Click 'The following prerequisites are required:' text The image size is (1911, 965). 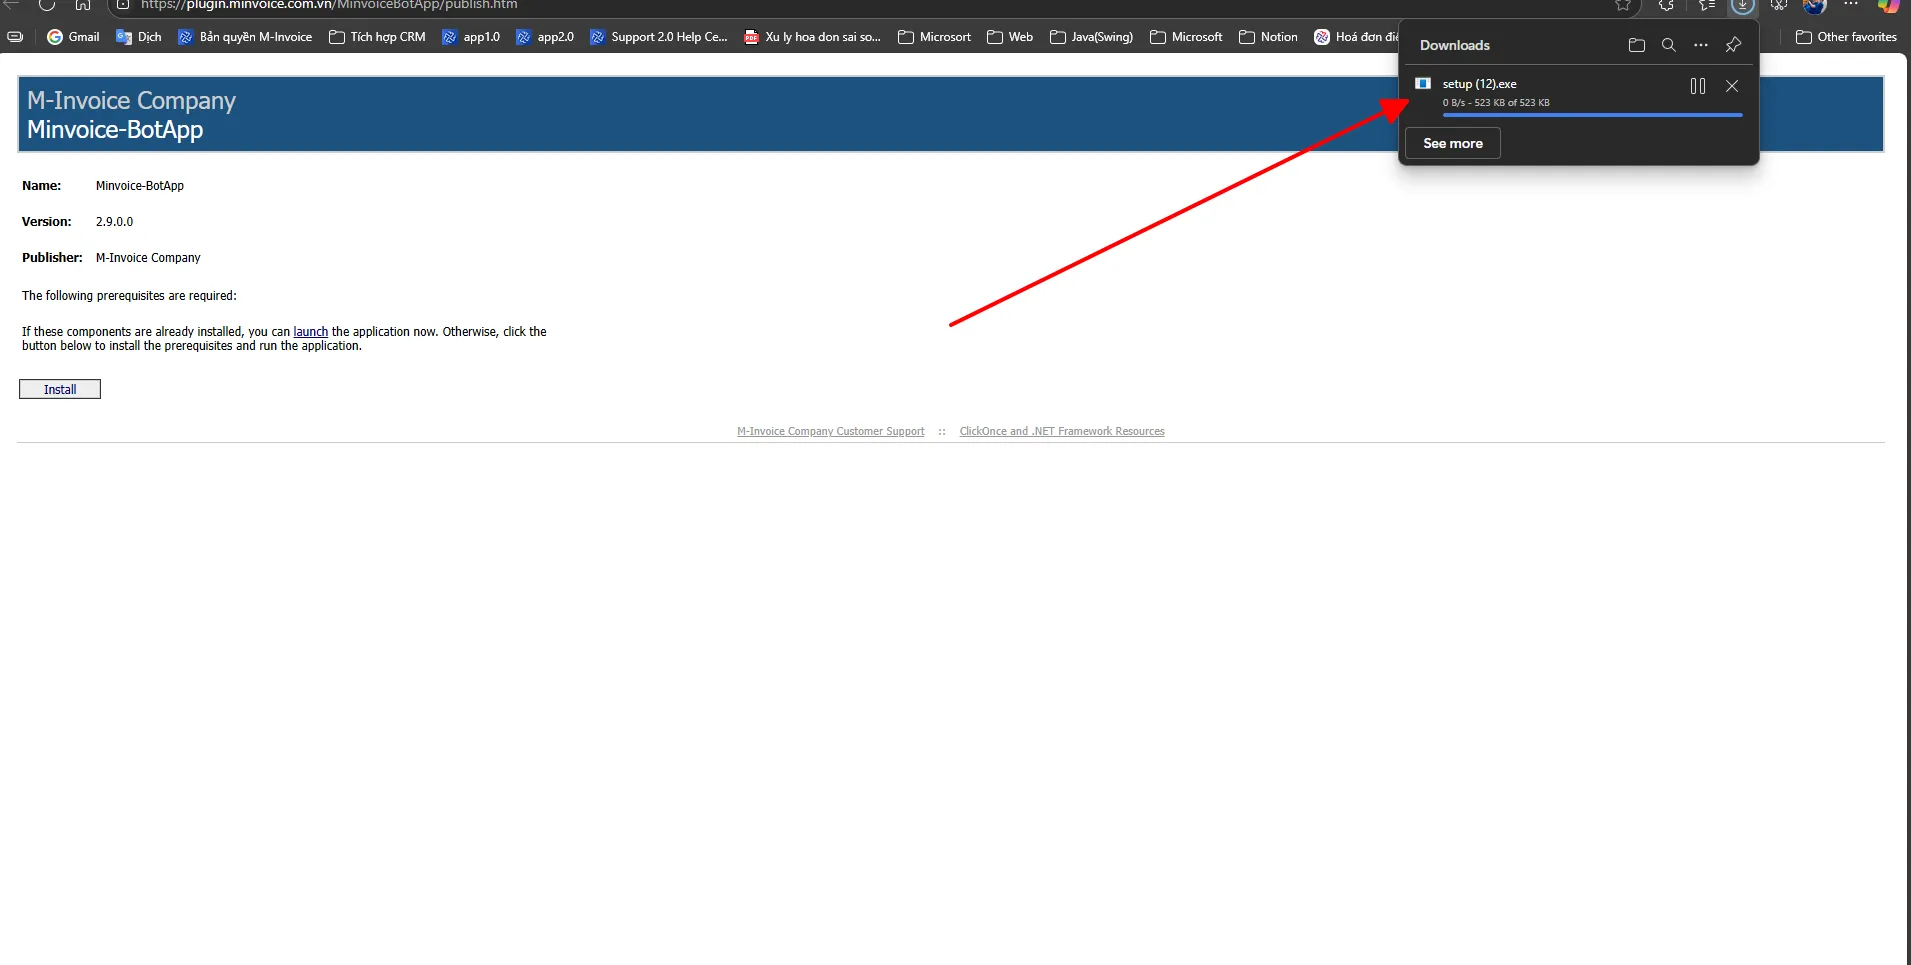(x=129, y=296)
